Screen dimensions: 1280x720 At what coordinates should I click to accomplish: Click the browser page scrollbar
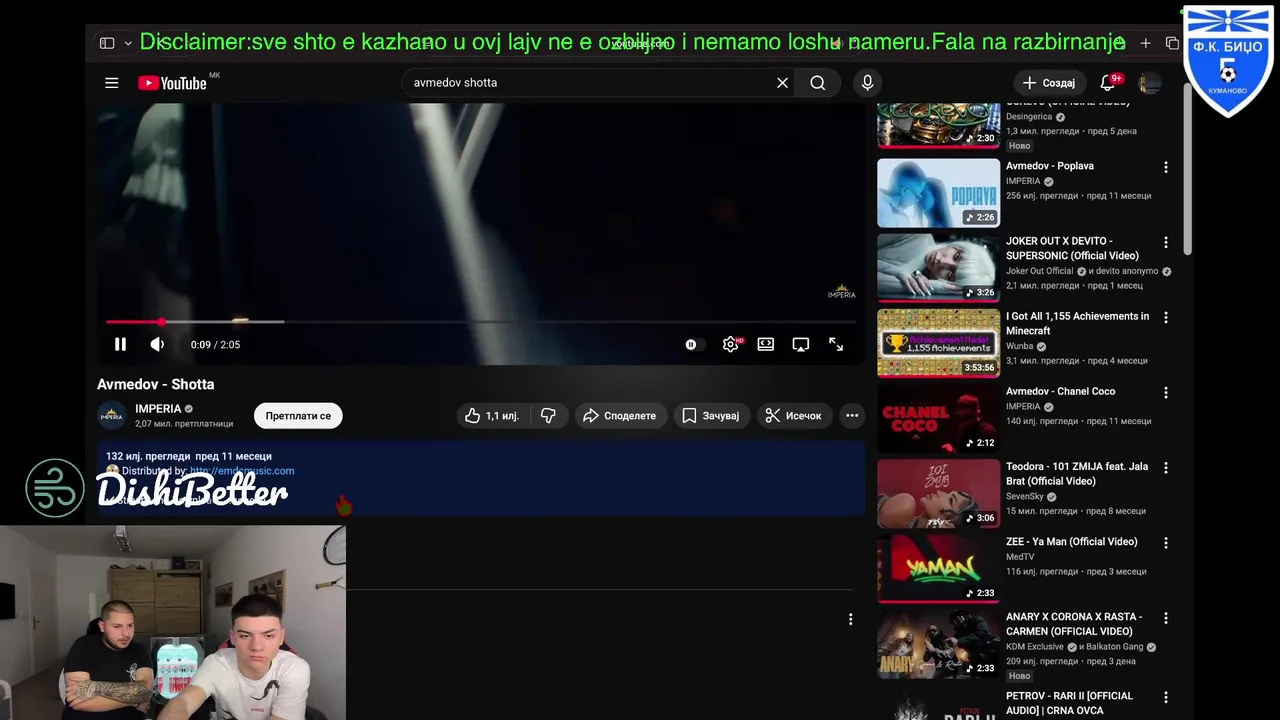1187,170
